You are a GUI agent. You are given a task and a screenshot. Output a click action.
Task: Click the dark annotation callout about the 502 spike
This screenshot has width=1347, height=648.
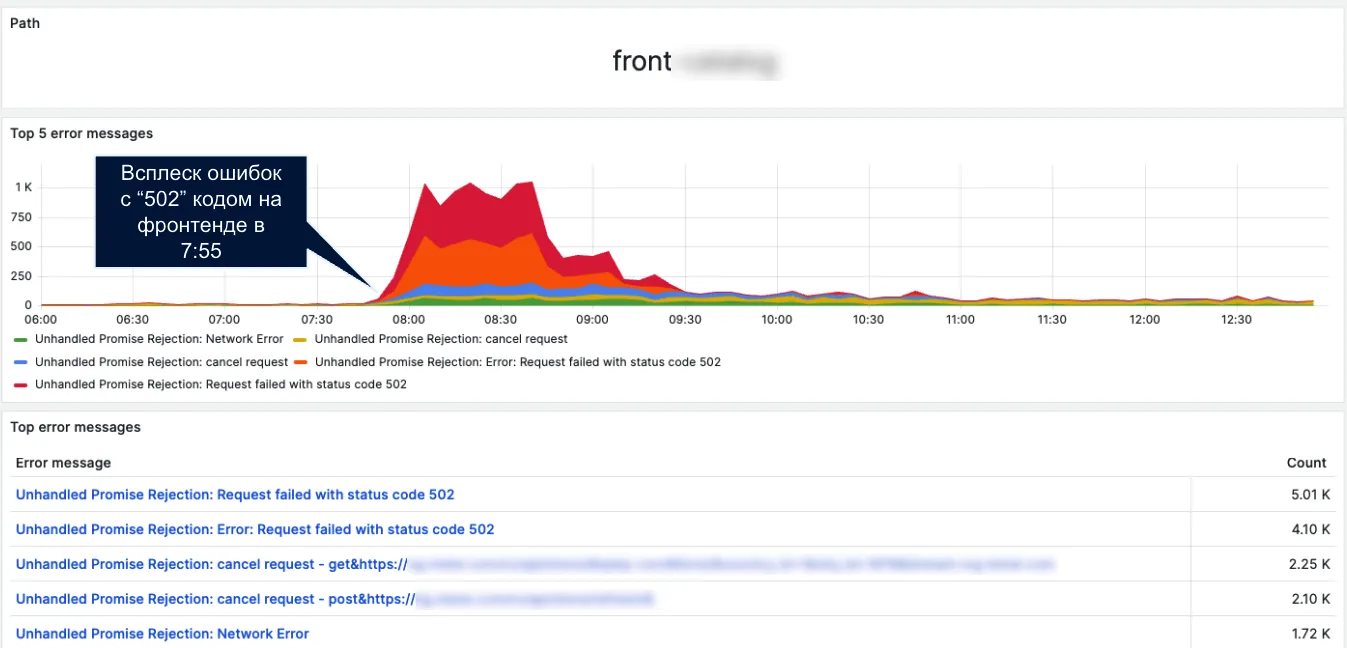click(x=200, y=211)
